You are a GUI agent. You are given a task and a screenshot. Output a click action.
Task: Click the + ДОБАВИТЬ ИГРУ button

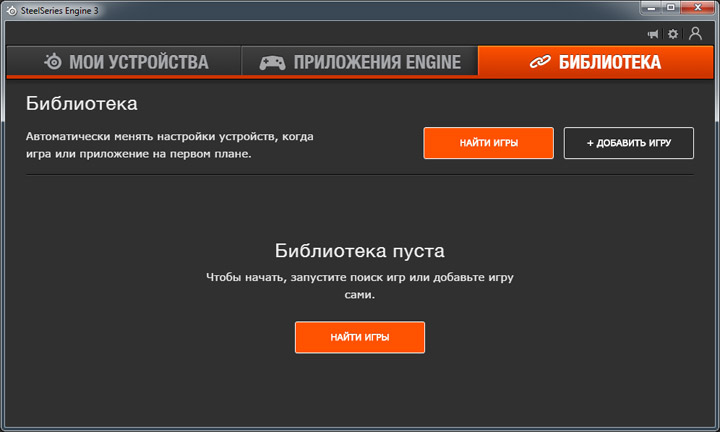(629, 143)
